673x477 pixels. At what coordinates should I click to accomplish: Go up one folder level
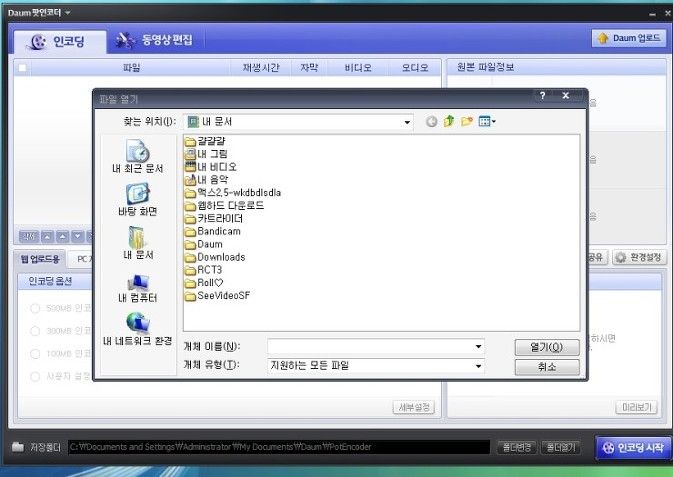click(x=449, y=121)
